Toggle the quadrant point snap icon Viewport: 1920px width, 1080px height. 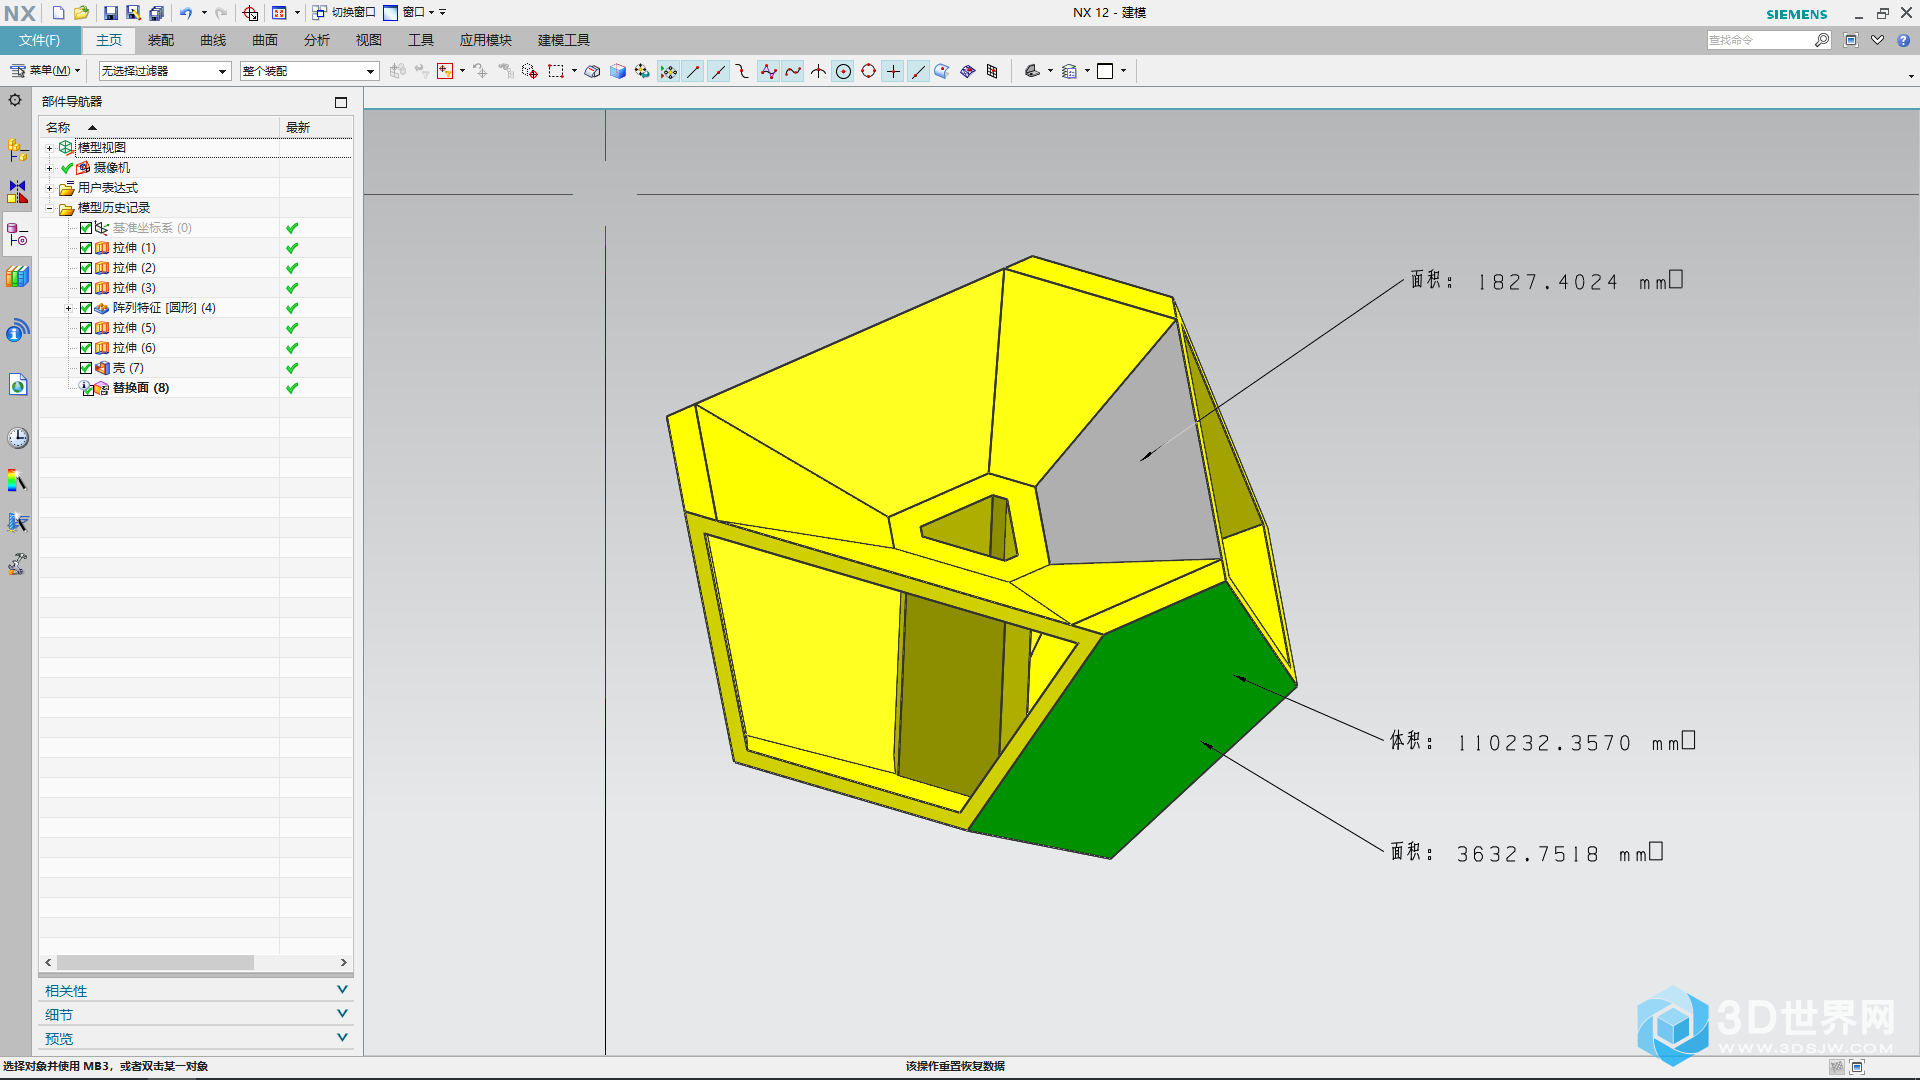coord(868,71)
